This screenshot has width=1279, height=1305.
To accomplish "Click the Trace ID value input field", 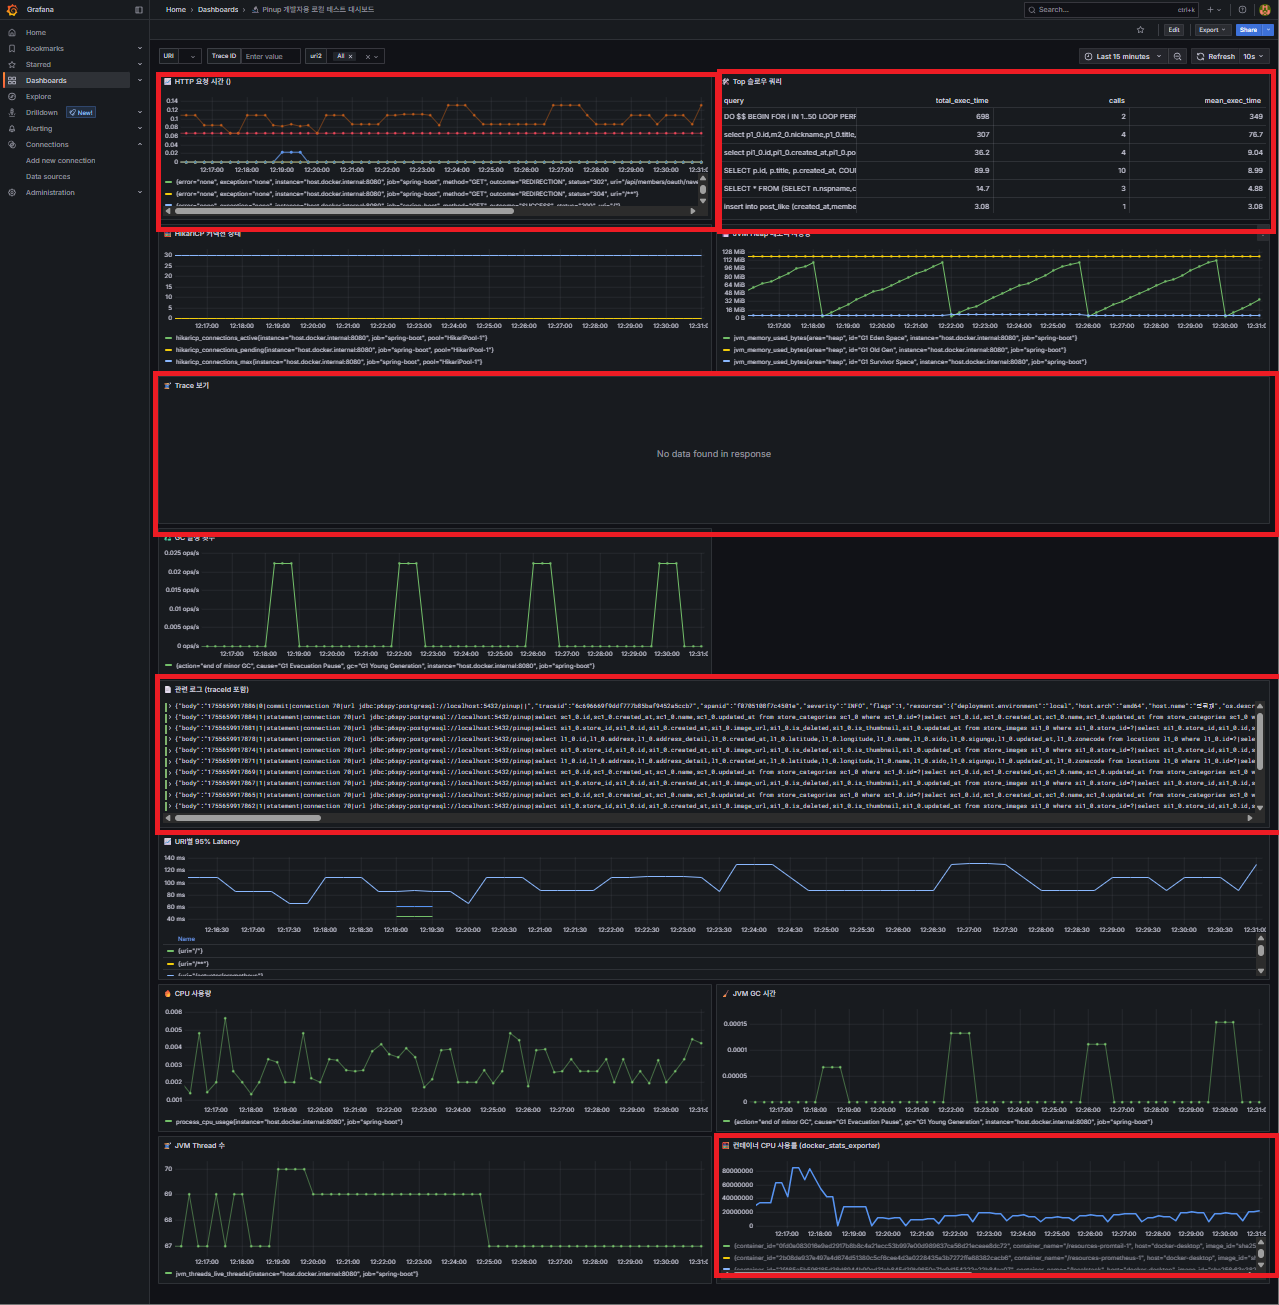I will [x=270, y=56].
